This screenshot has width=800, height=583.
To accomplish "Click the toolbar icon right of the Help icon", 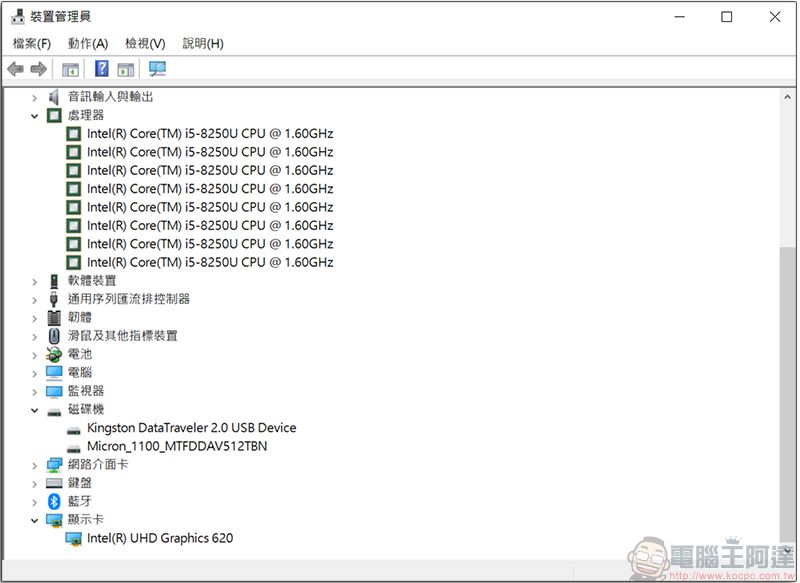I will point(126,69).
